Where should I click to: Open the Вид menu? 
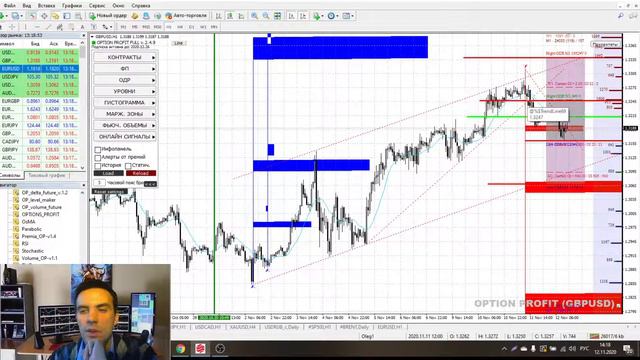(x=27, y=6)
